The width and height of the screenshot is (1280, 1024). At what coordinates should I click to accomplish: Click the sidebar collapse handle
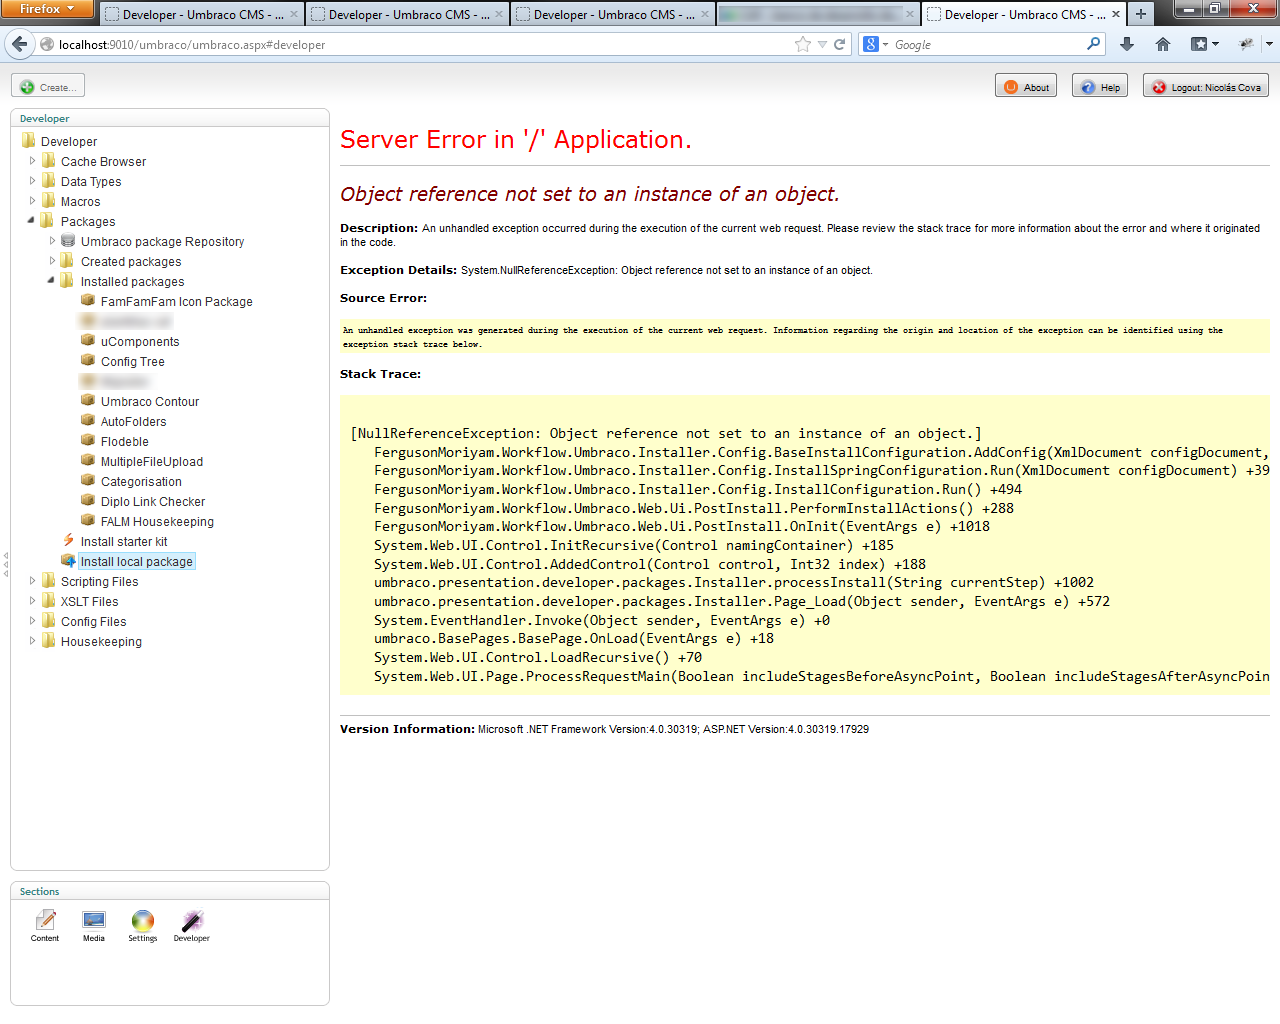pyautogui.click(x=5, y=564)
